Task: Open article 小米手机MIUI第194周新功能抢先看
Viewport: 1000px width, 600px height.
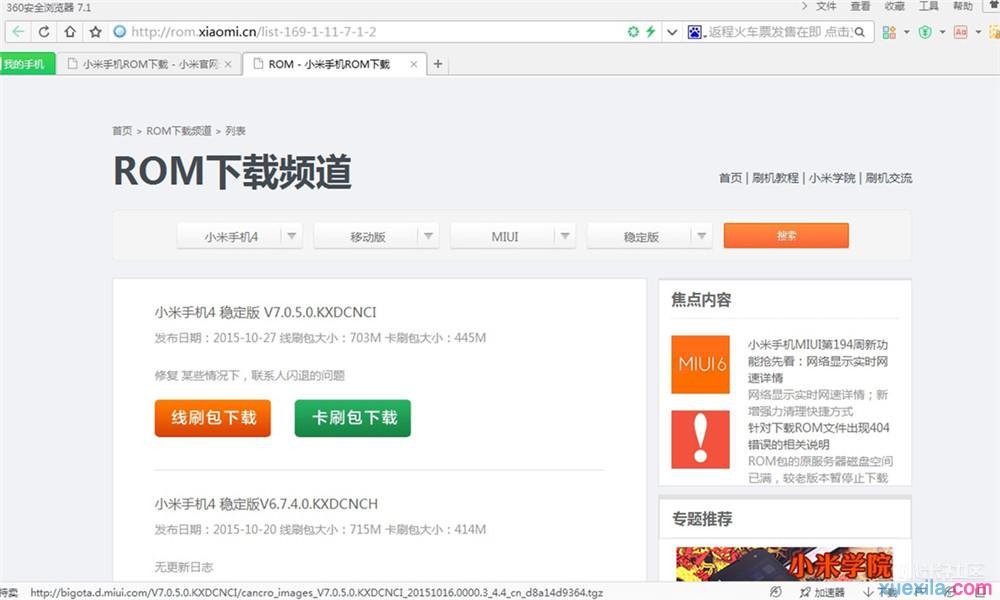Action: tap(818, 361)
